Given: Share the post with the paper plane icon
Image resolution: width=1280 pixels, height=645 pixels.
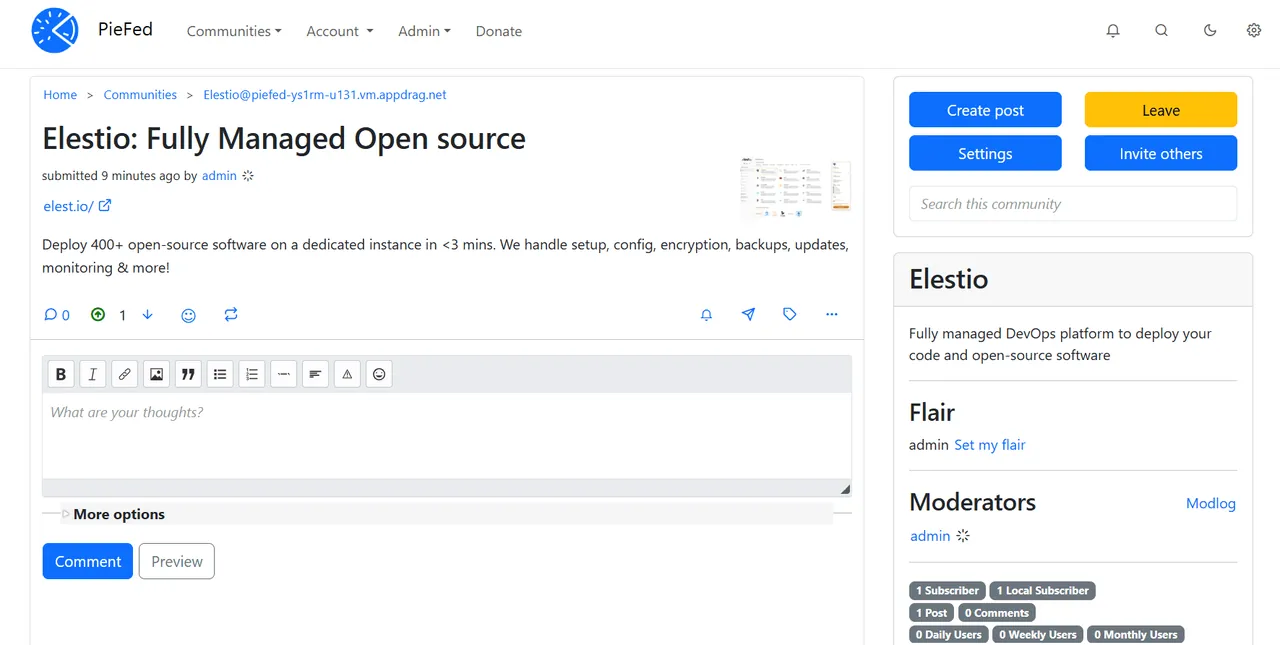Looking at the screenshot, I should click(x=748, y=315).
